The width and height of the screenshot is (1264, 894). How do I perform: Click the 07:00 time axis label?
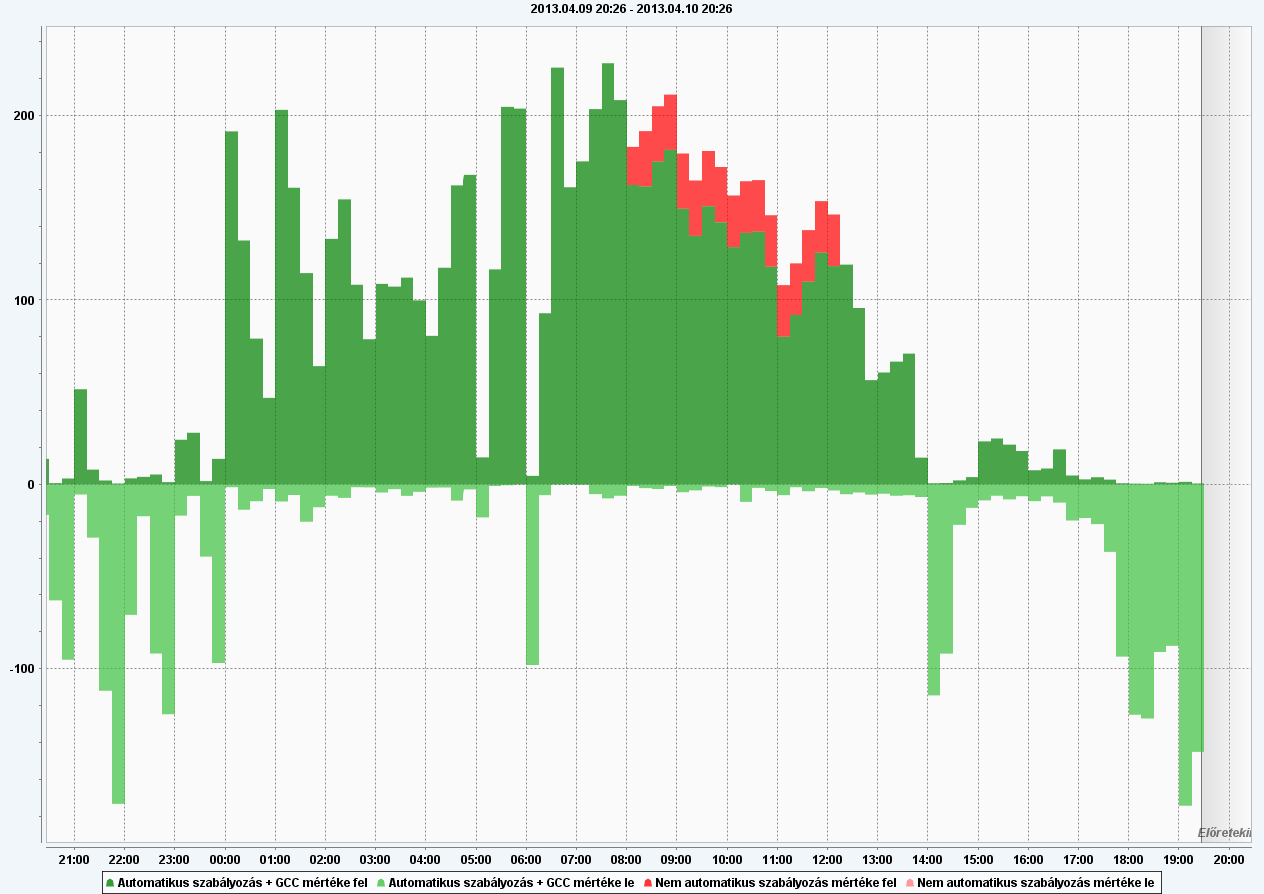click(576, 859)
